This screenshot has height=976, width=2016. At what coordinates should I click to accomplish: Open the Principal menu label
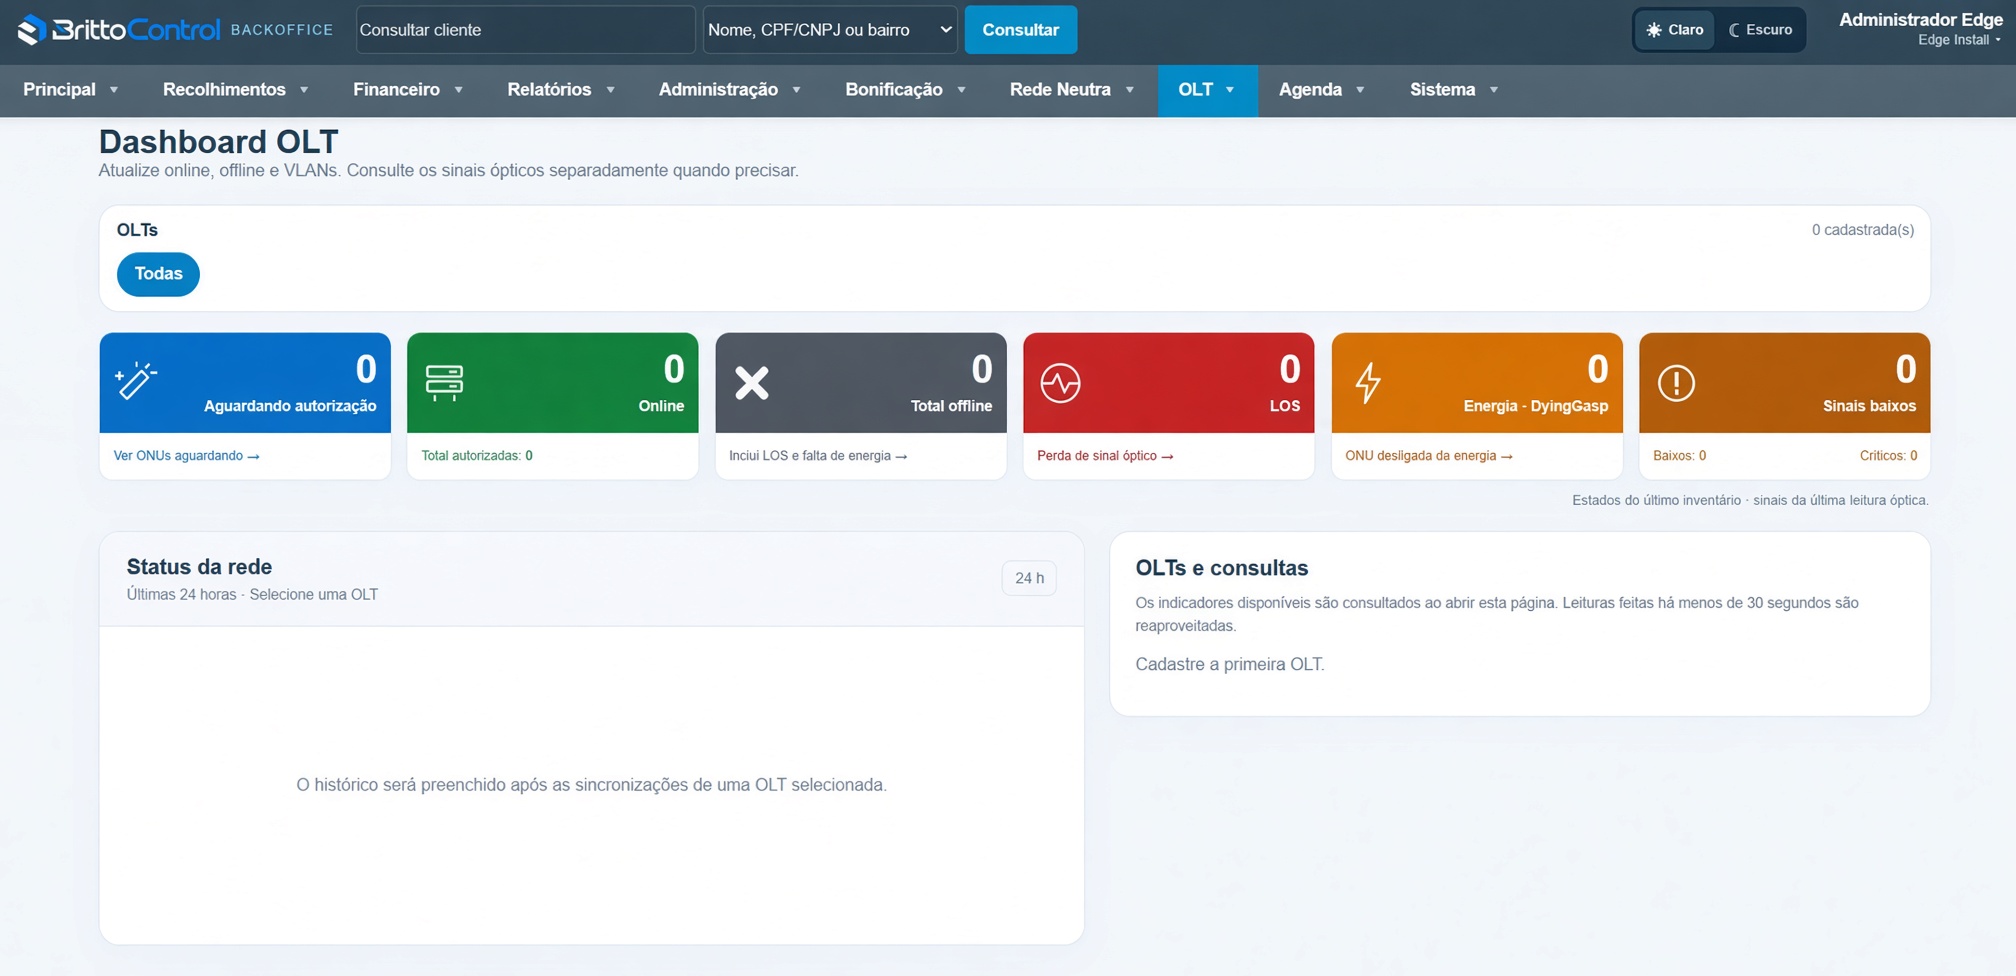pos(59,90)
